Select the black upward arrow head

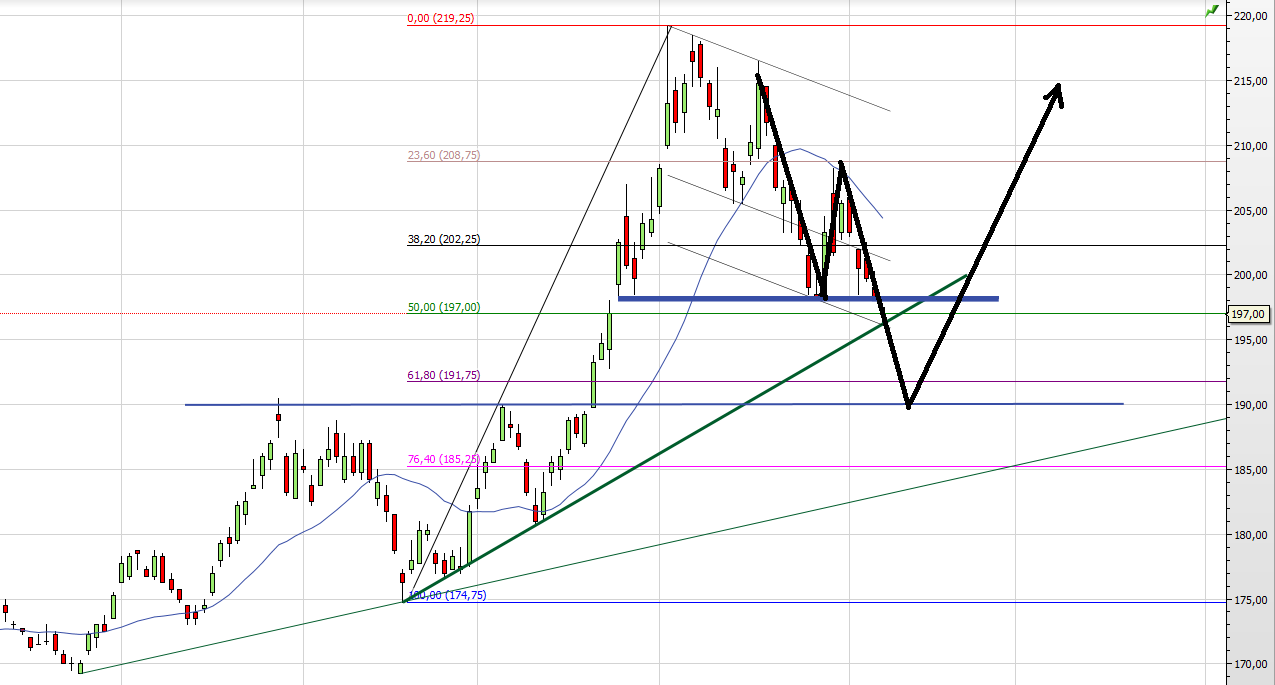pyautogui.click(x=1055, y=92)
